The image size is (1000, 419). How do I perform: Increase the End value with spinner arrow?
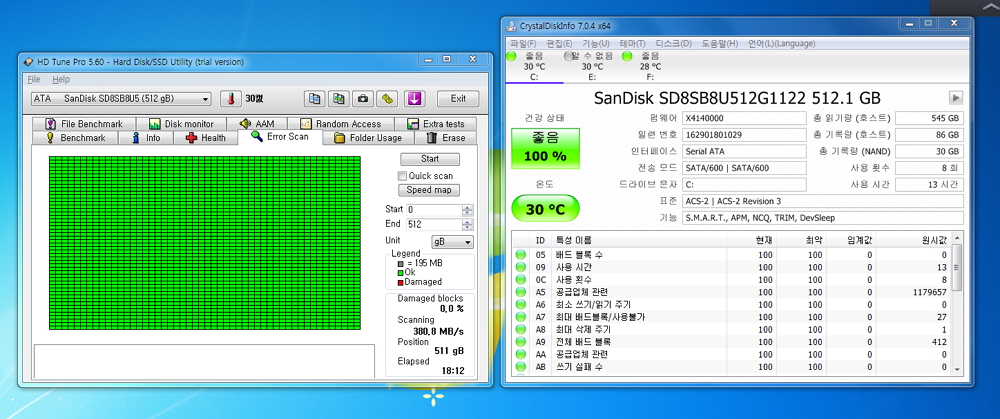[x=467, y=221]
